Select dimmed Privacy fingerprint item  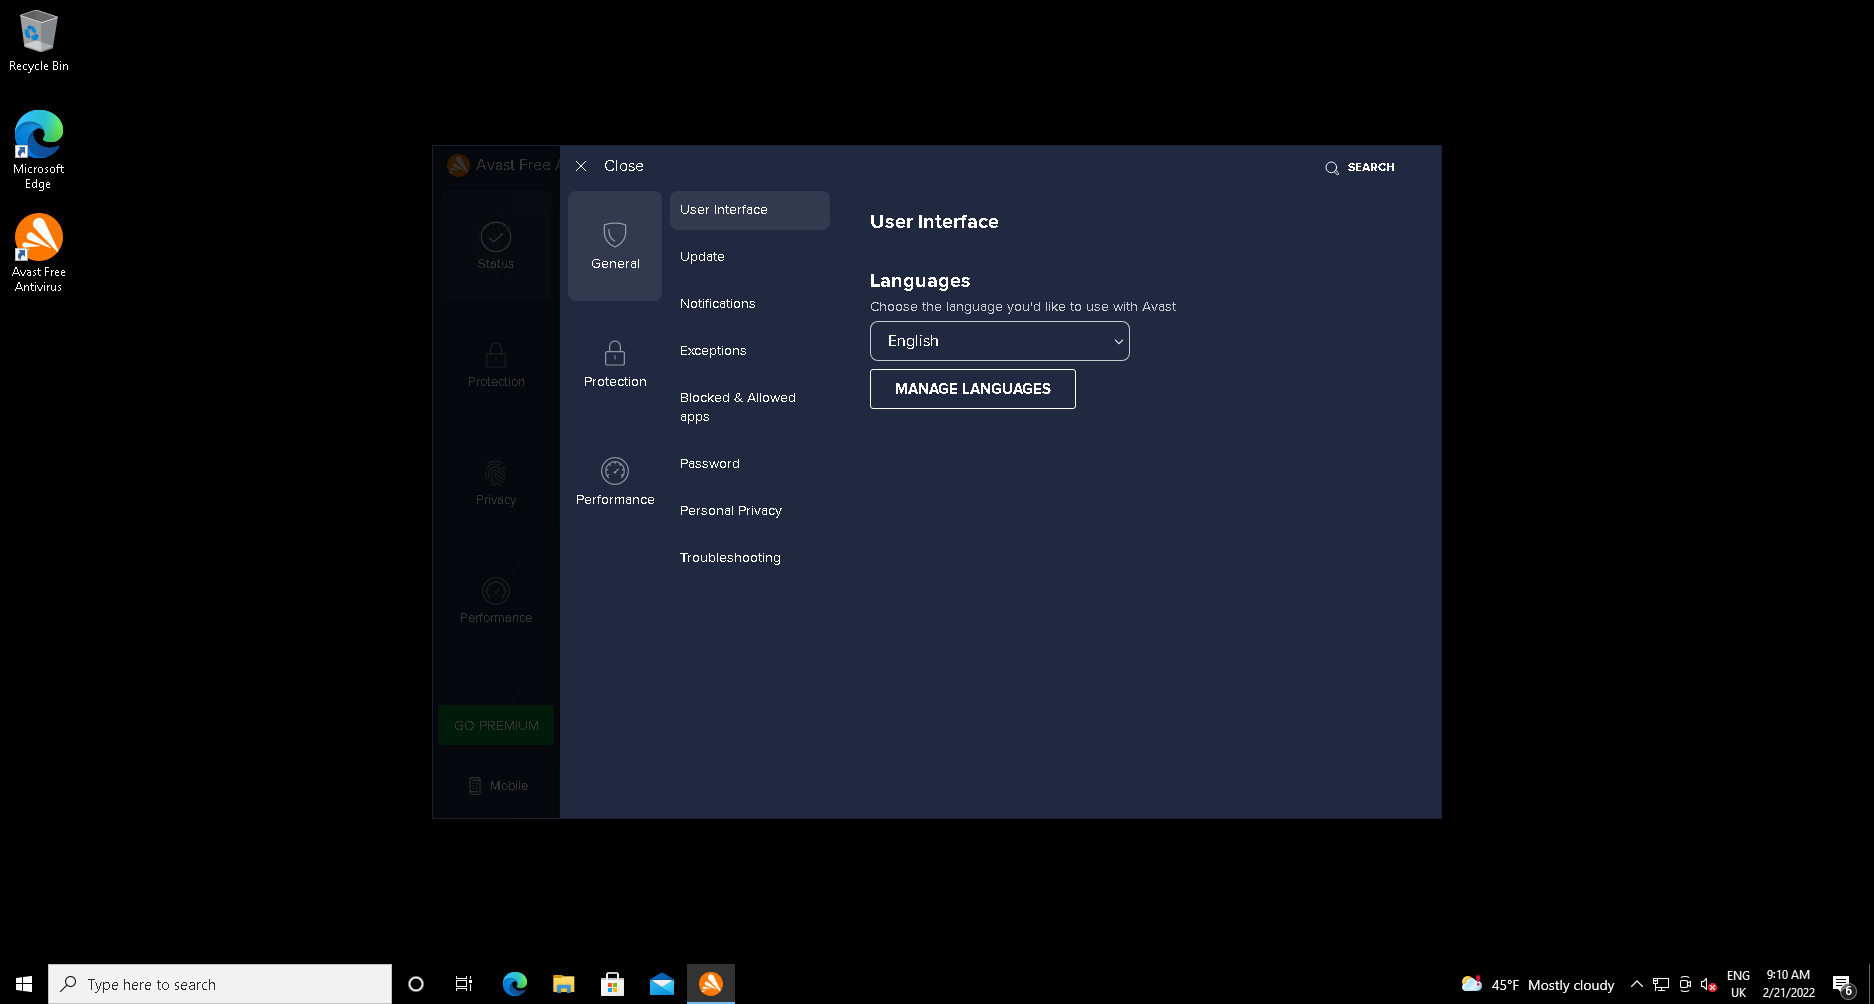pyautogui.click(x=496, y=482)
